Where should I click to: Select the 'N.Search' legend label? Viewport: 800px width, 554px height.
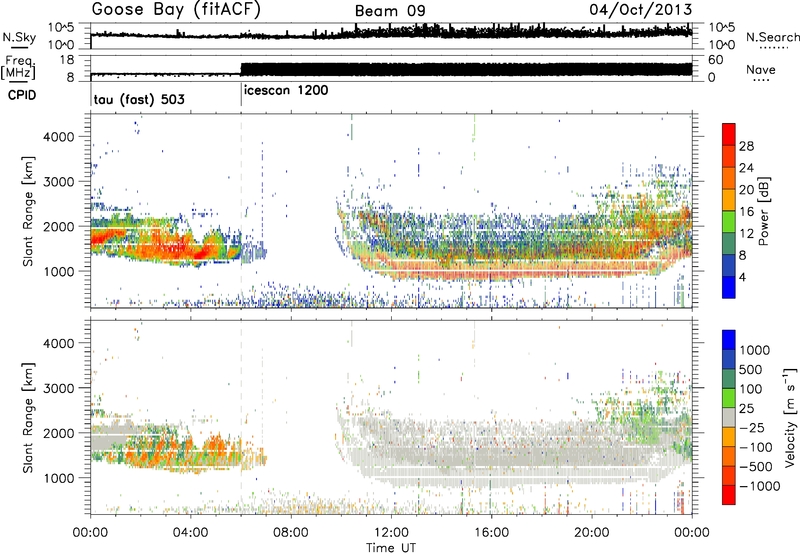772,37
